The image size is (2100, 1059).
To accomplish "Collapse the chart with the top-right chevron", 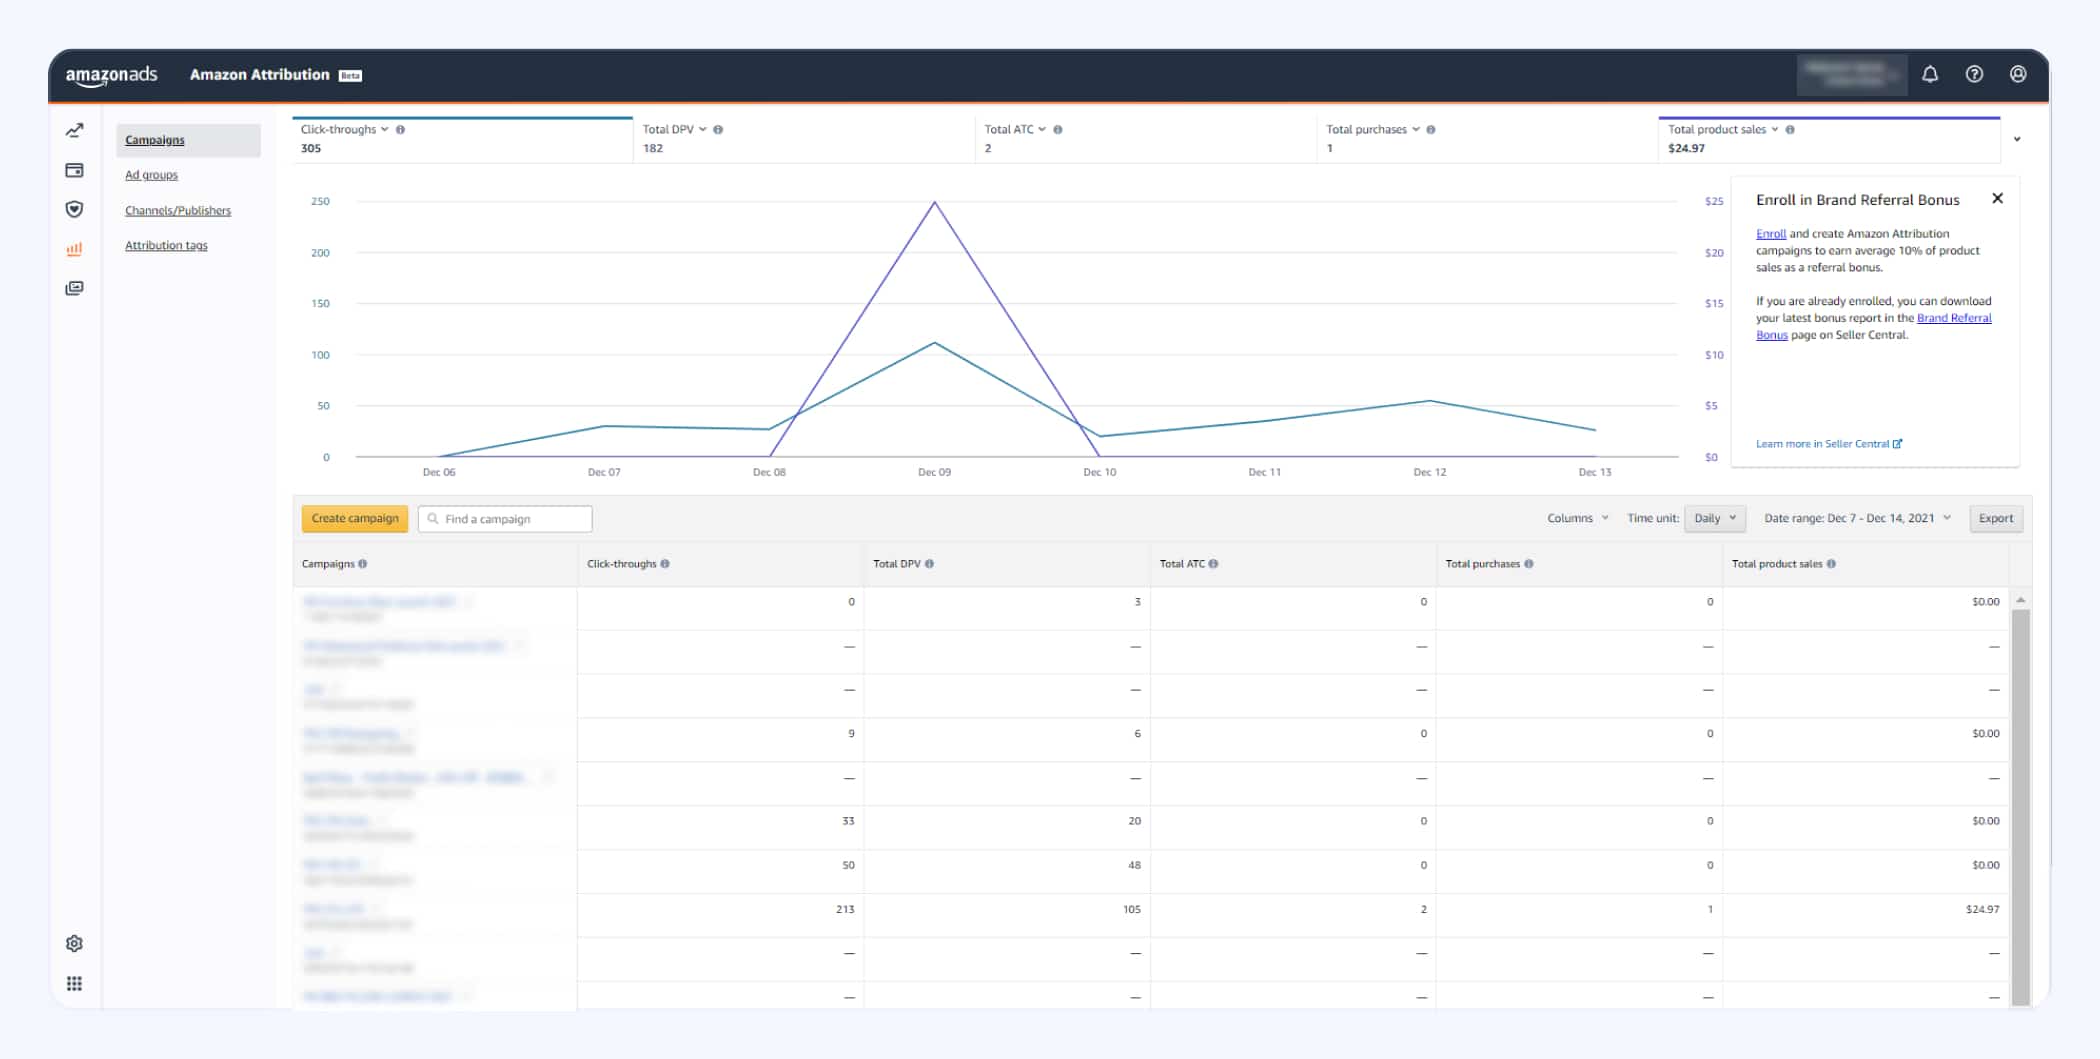I will (2017, 139).
